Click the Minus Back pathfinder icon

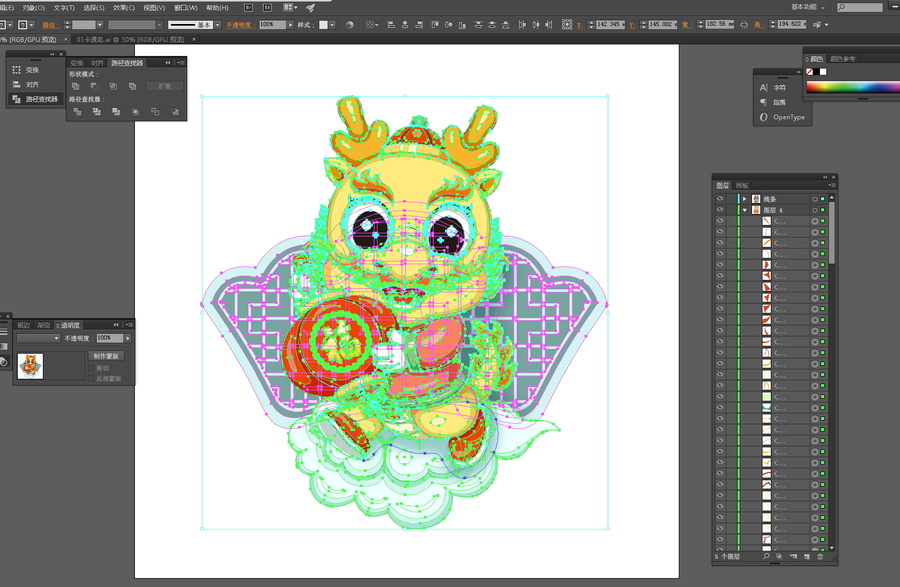coord(175,111)
